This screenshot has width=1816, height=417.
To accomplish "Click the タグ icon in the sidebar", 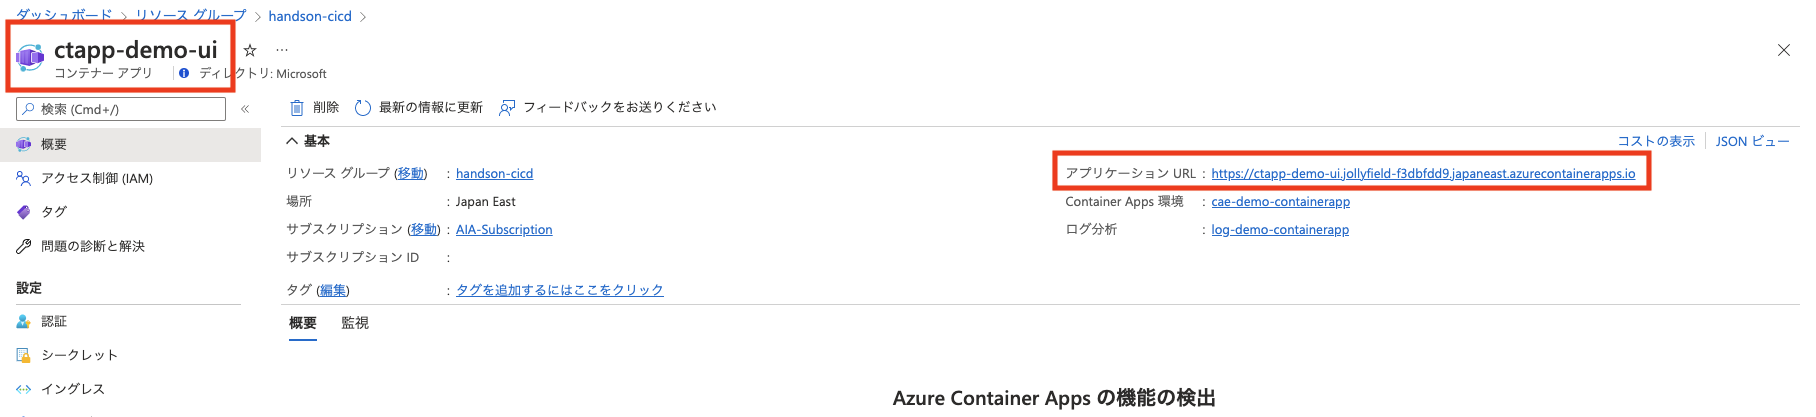I will click(24, 212).
